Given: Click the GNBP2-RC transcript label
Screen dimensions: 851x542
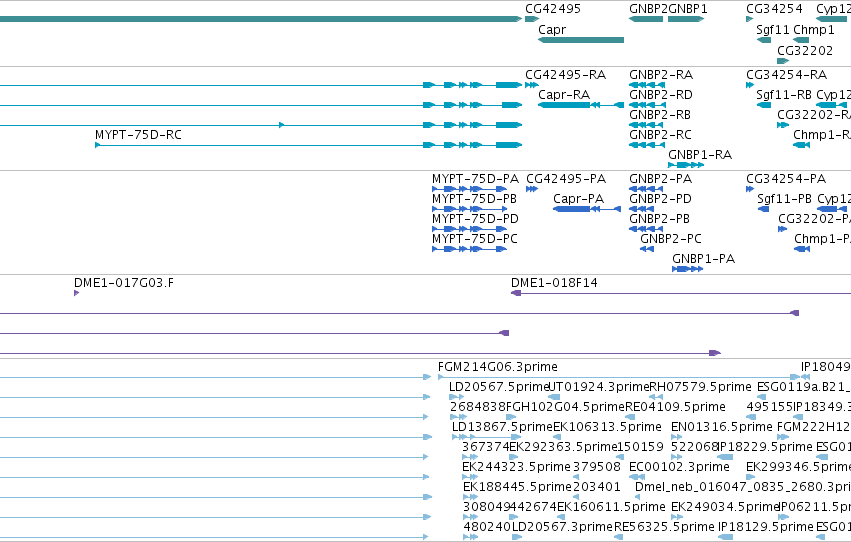Looking at the screenshot, I should pos(661,135).
